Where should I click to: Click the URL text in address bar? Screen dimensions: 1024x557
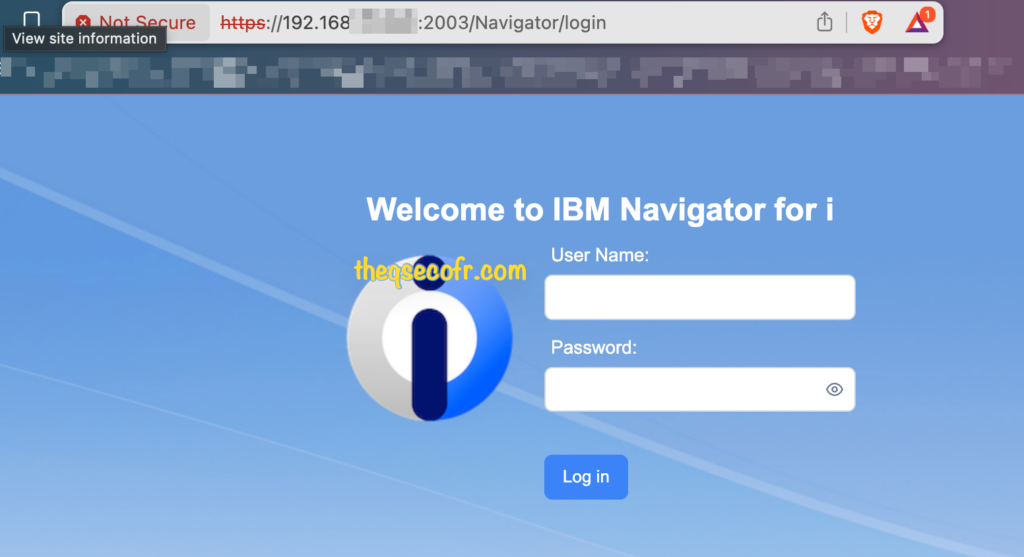coord(413,23)
